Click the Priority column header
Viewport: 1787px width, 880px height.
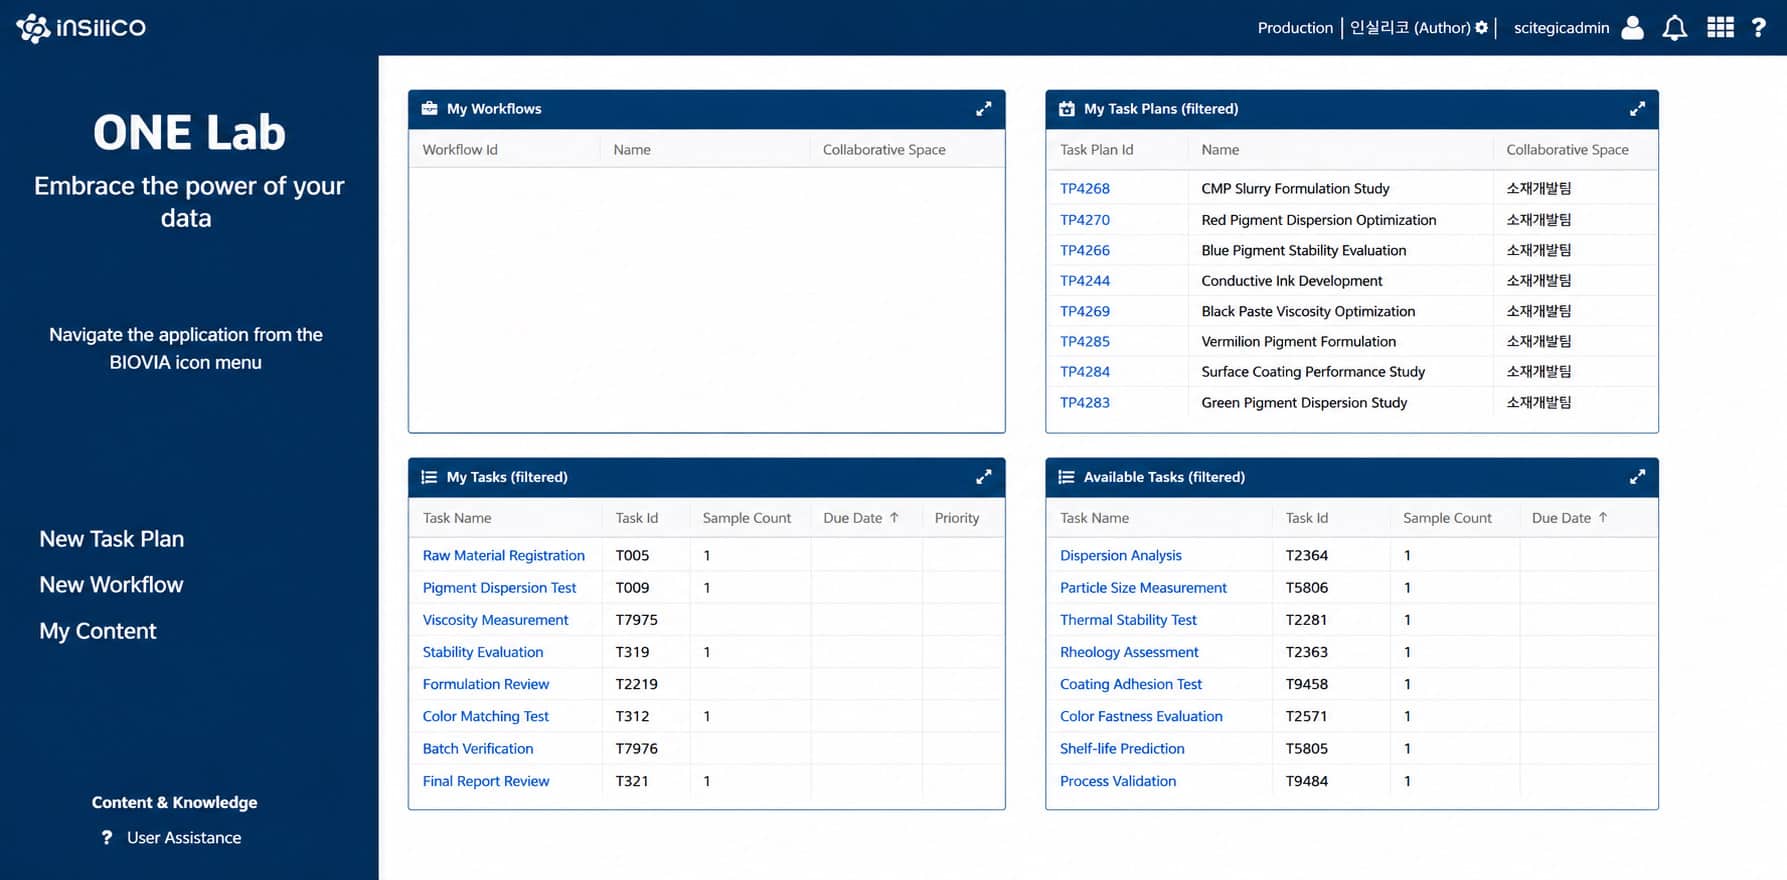[957, 518]
